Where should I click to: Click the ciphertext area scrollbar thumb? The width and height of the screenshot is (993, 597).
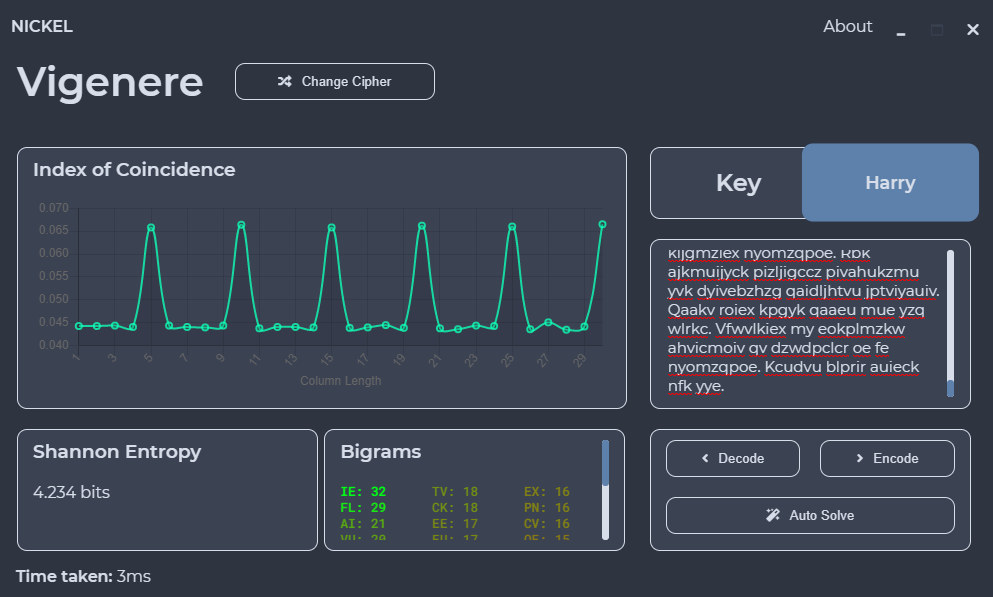(950, 388)
